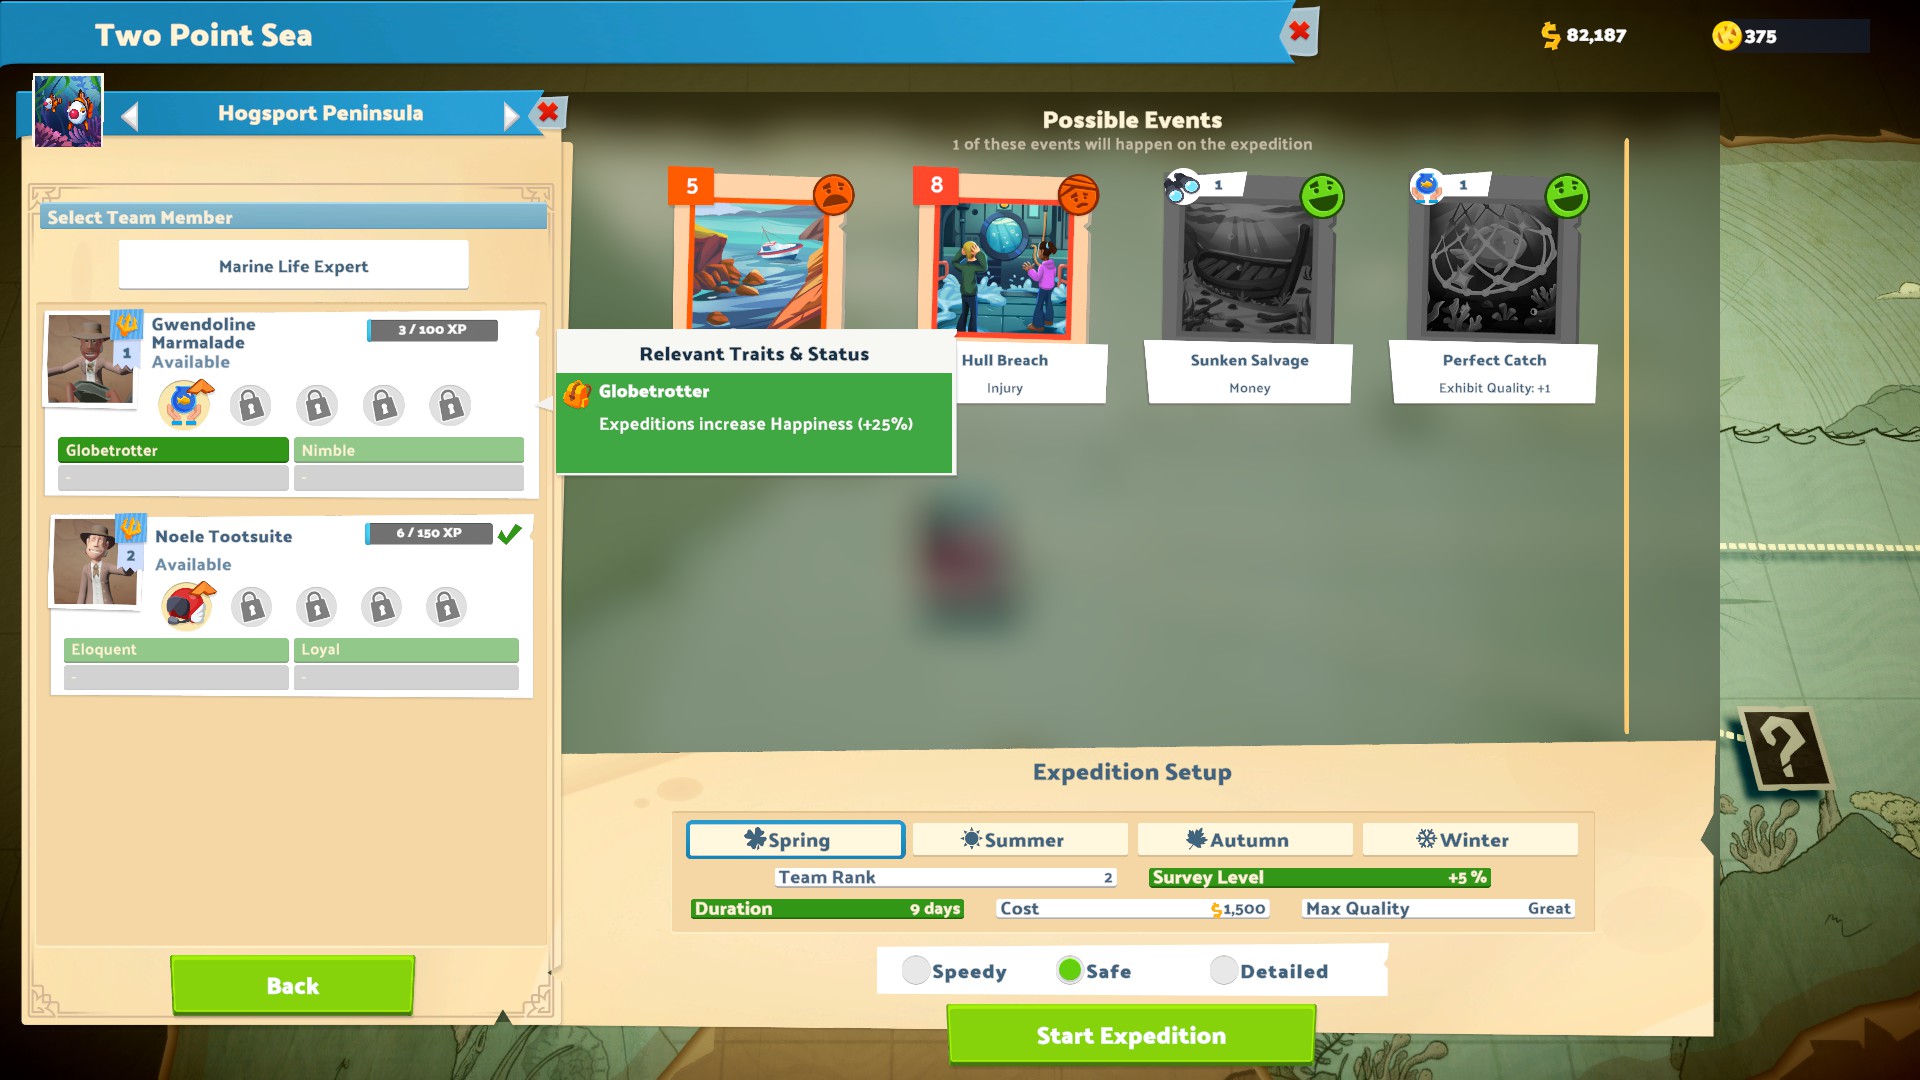Viewport: 1920px width, 1080px height.
Task: Click the Survey Level +5% bar
Action: [x=1319, y=877]
